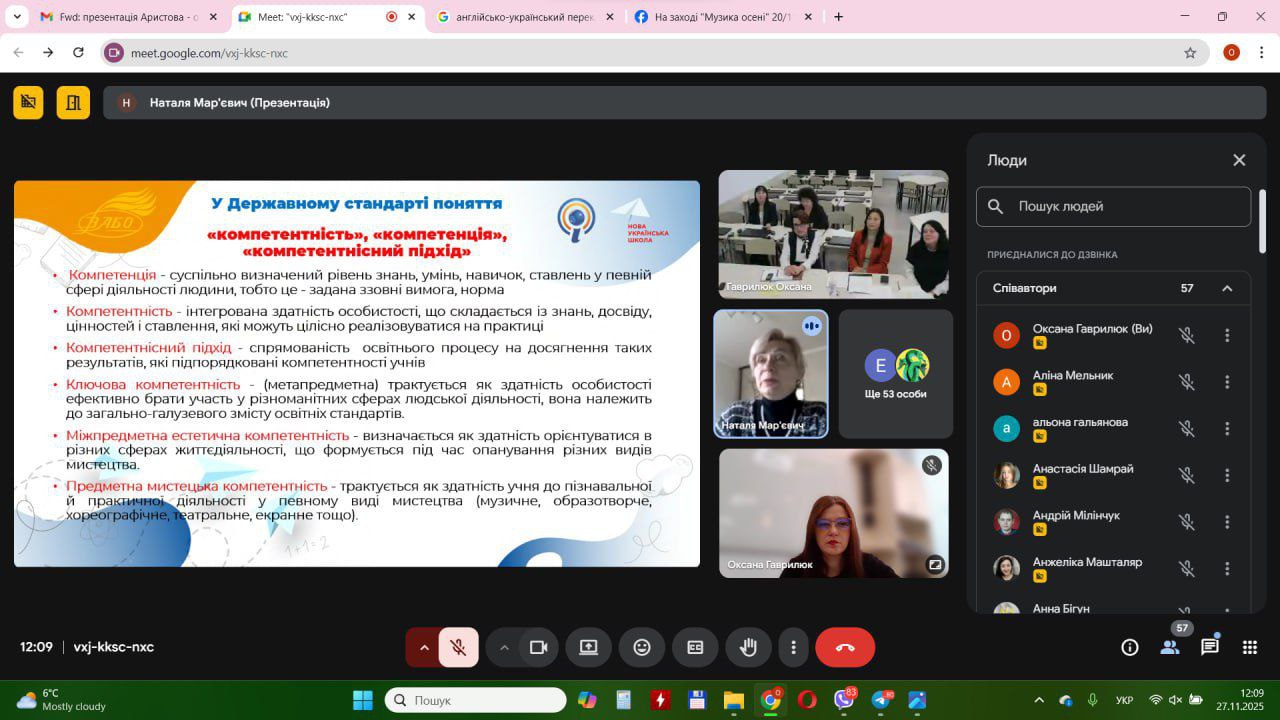Open the activities grid icon
The image size is (1280, 720).
pos(1249,647)
